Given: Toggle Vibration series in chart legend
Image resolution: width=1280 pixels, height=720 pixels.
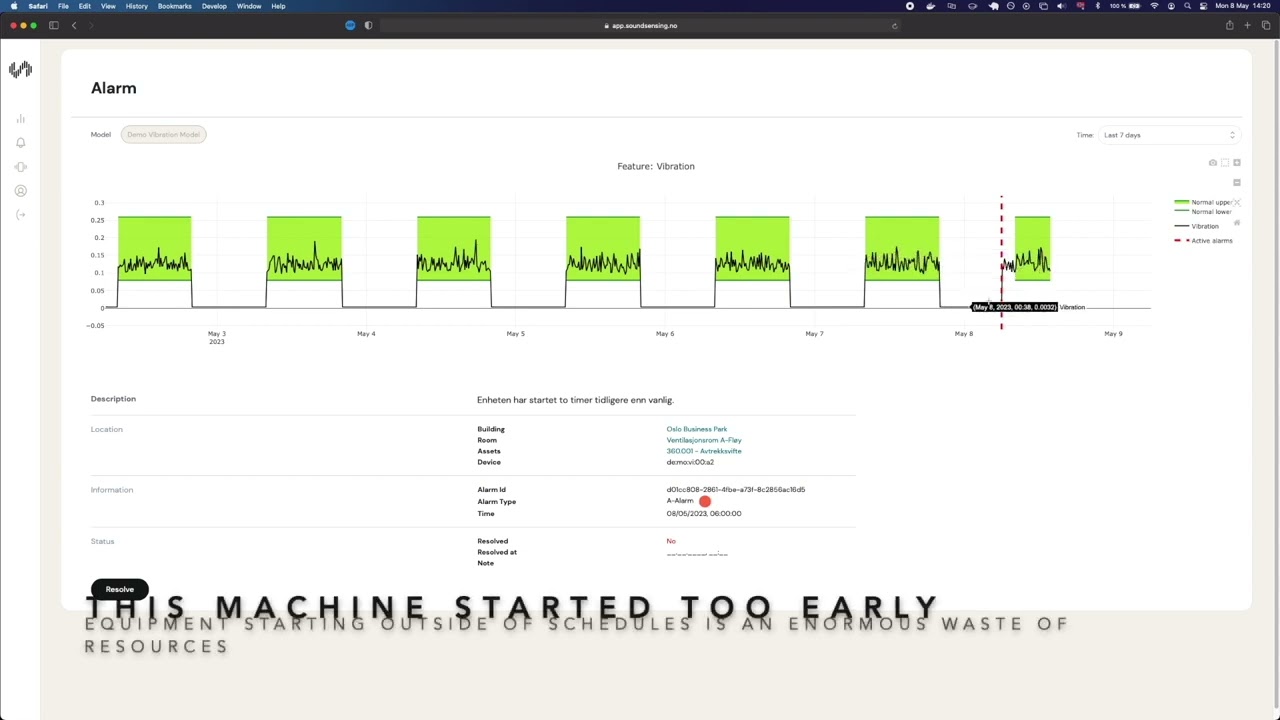Looking at the screenshot, I should pos(1197,226).
